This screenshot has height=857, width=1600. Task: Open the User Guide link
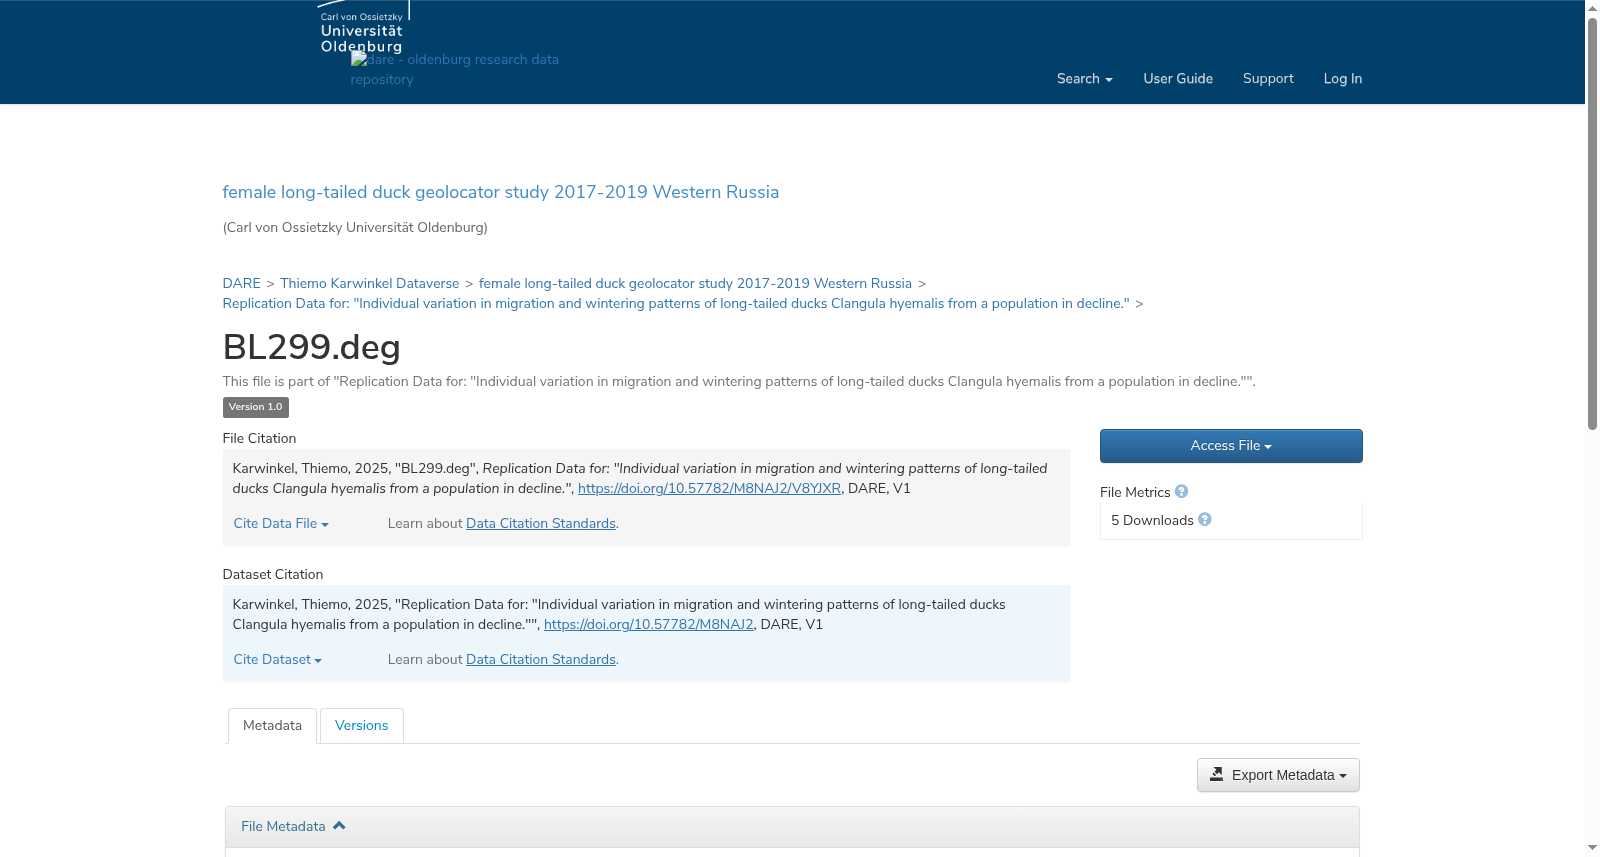click(x=1178, y=79)
